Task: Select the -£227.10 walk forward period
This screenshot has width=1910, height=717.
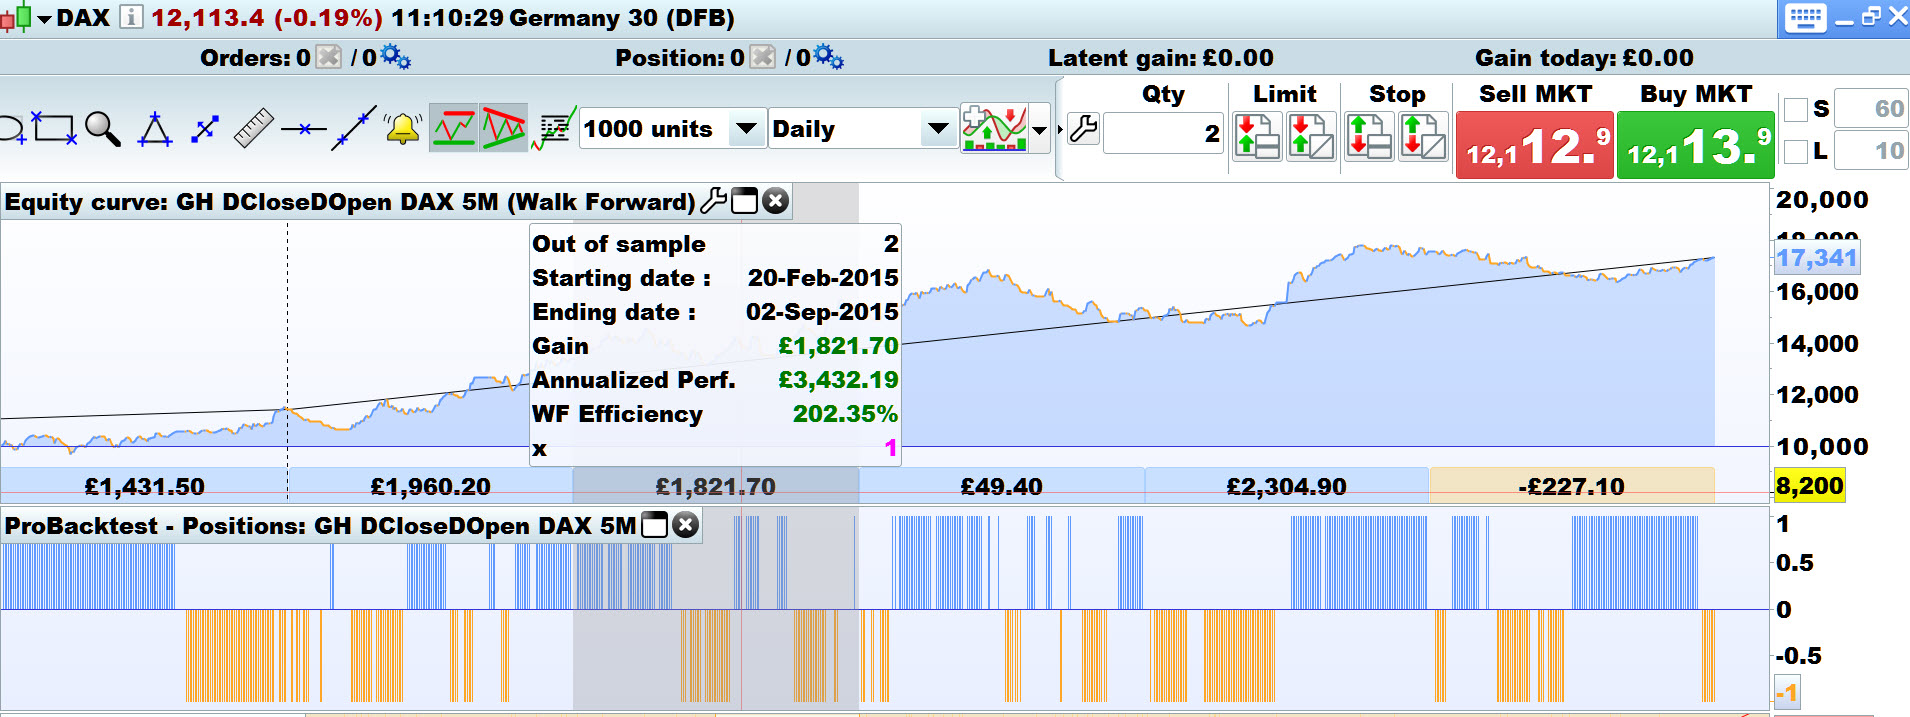Action: tap(1571, 486)
